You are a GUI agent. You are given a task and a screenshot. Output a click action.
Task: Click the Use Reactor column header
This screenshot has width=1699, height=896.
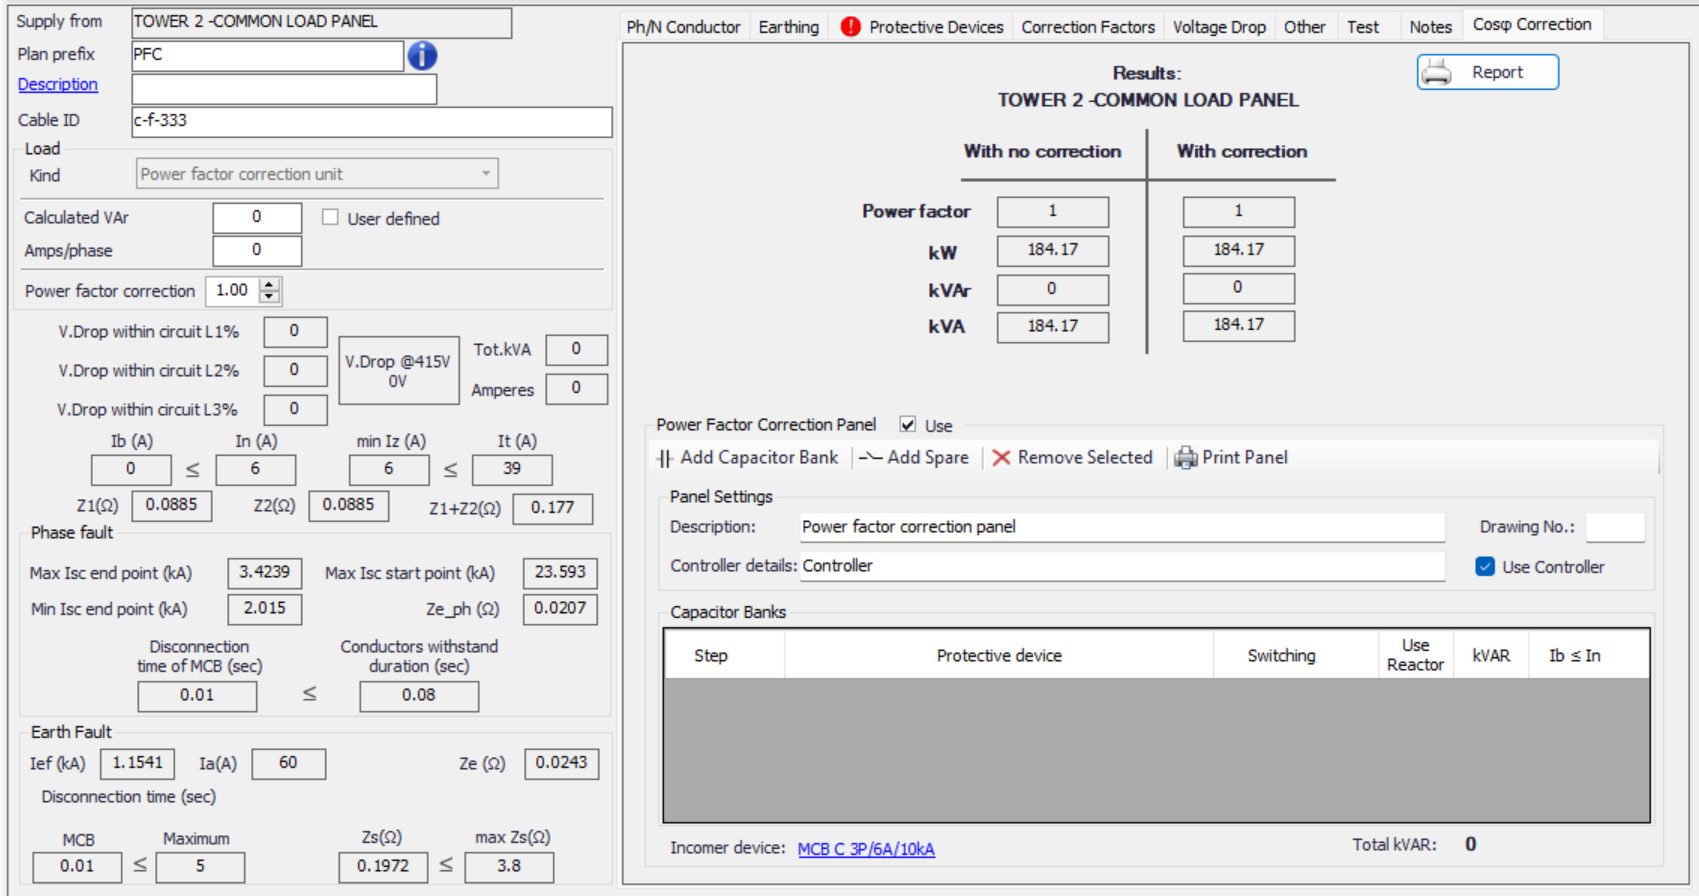(1415, 655)
